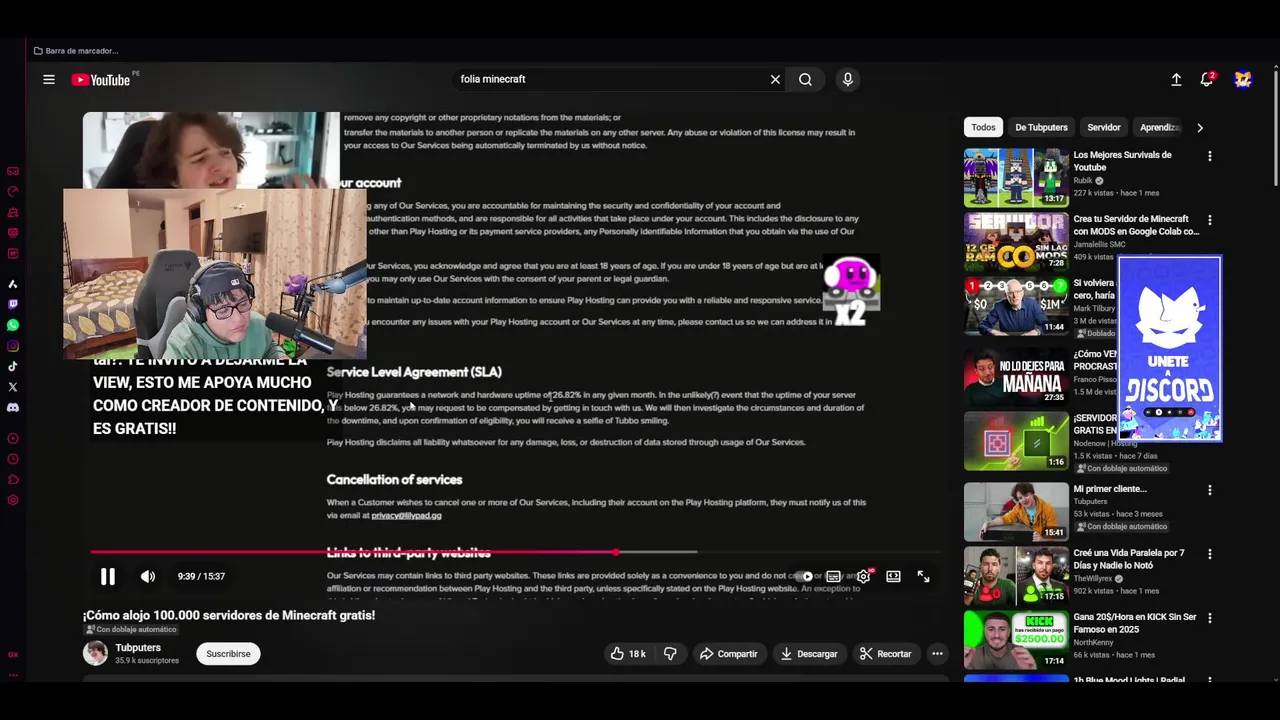Image resolution: width=1280 pixels, height=720 pixels.
Task: Open WhatsApp in the browser sidebar
Action: pyautogui.click(x=13, y=325)
